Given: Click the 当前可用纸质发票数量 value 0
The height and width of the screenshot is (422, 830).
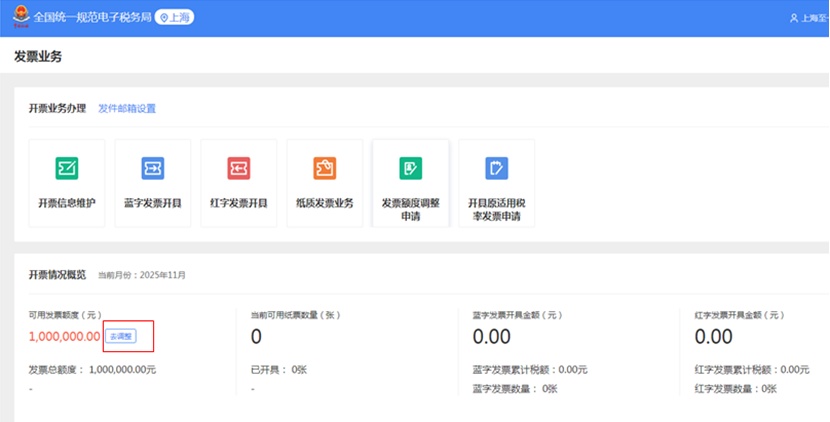Looking at the screenshot, I should tap(256, 337).
